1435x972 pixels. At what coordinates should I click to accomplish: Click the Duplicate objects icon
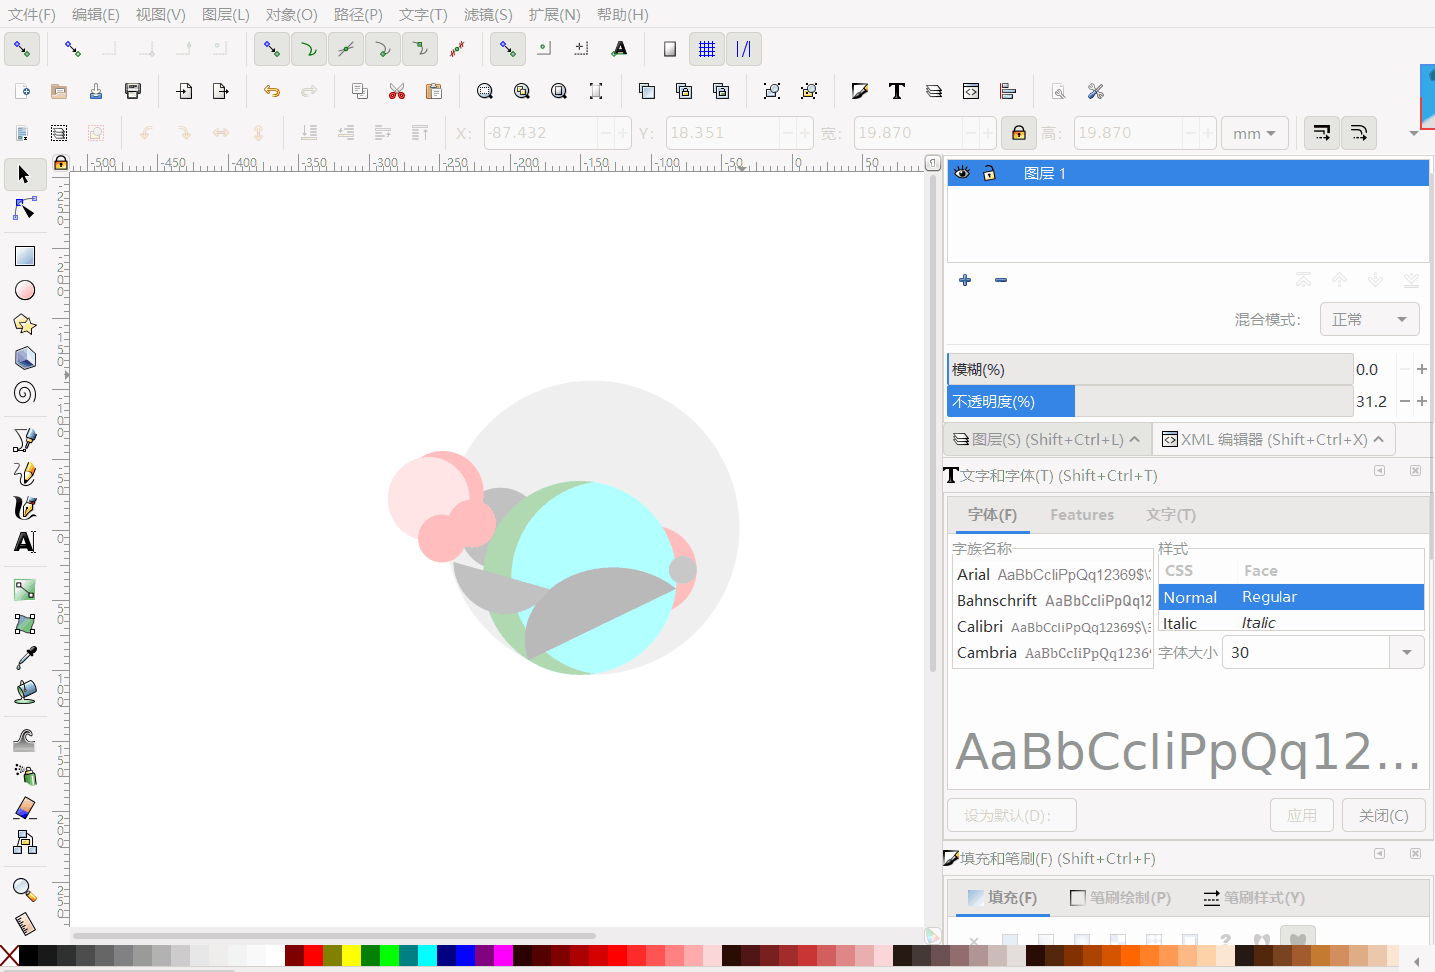click(647, 91)
